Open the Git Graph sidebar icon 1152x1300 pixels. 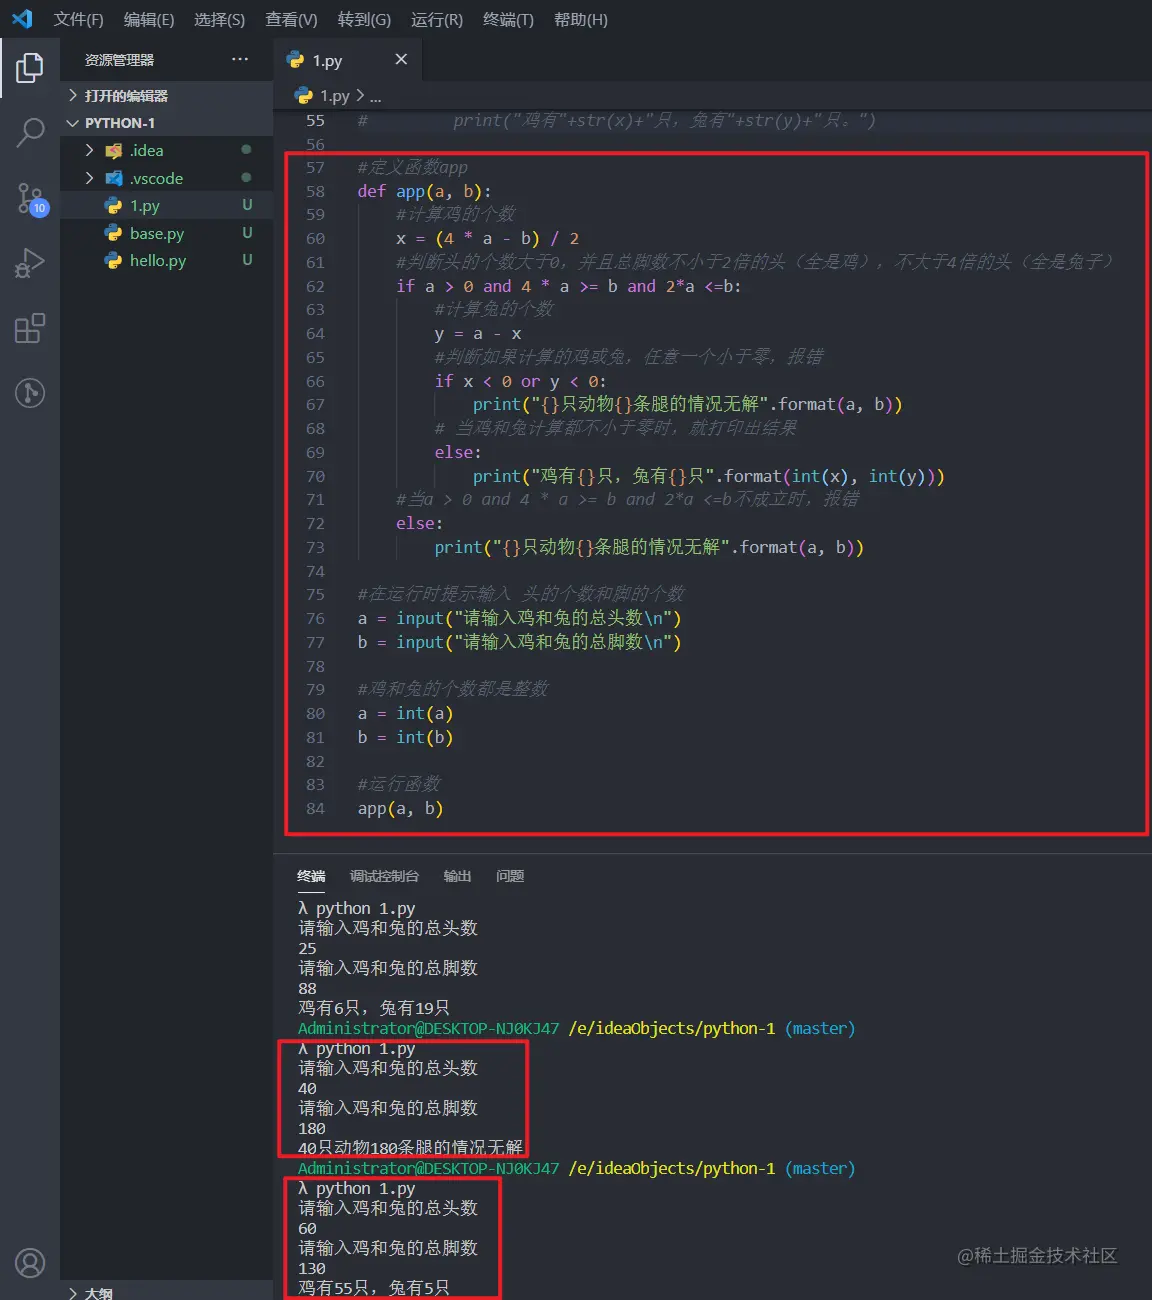coord(30,393)
